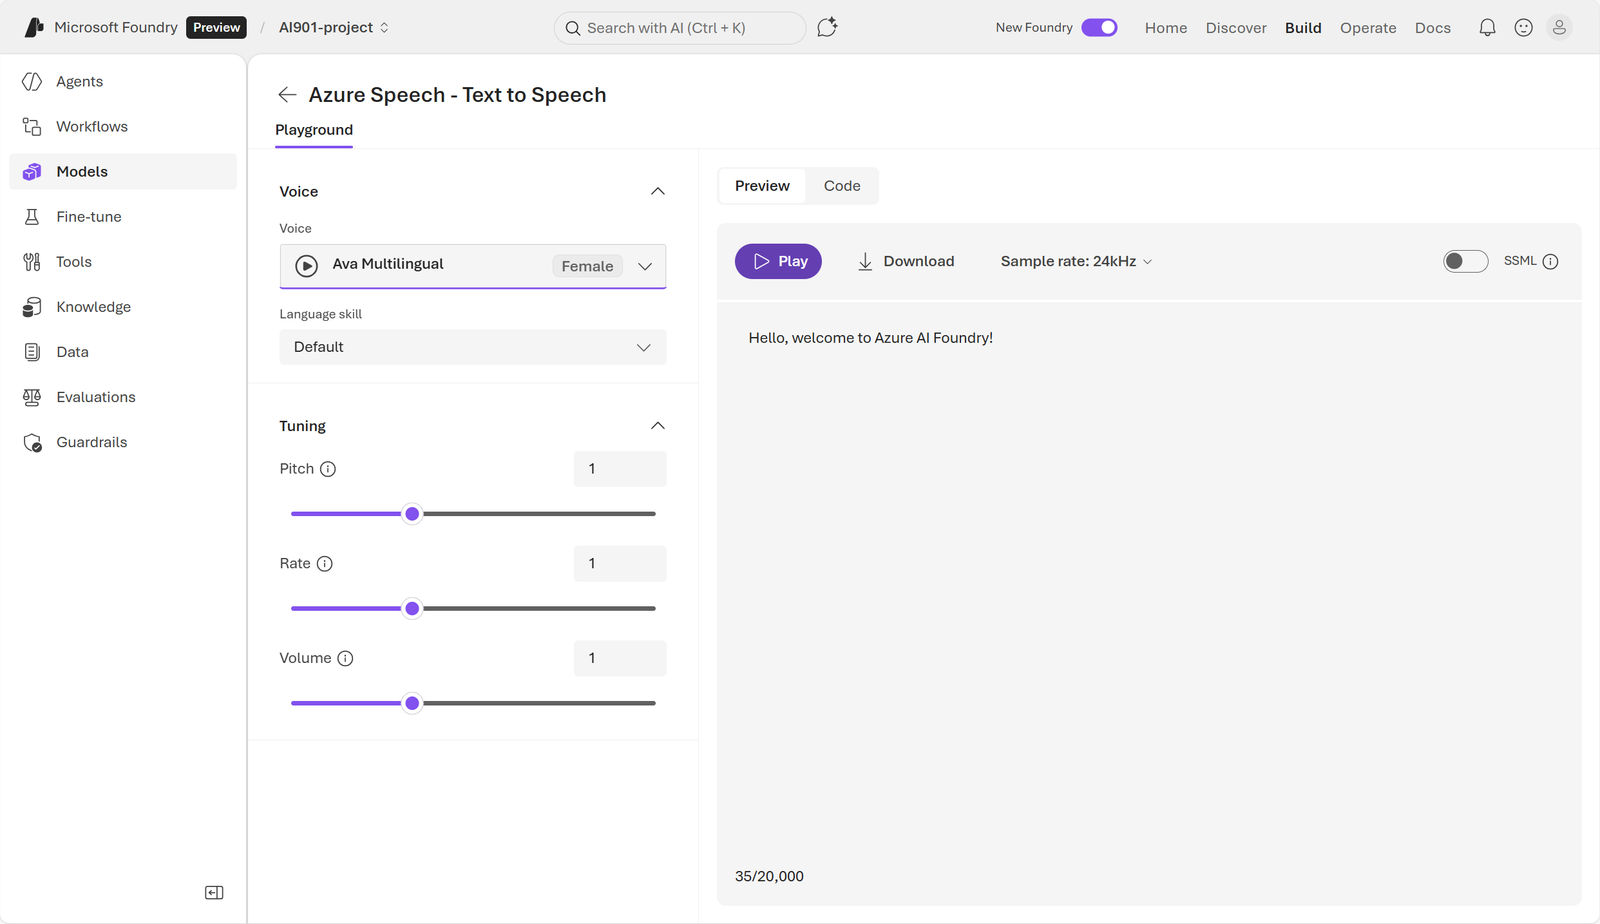
Task: Focus the Search with AI box
Action: (x=680, y=28)
